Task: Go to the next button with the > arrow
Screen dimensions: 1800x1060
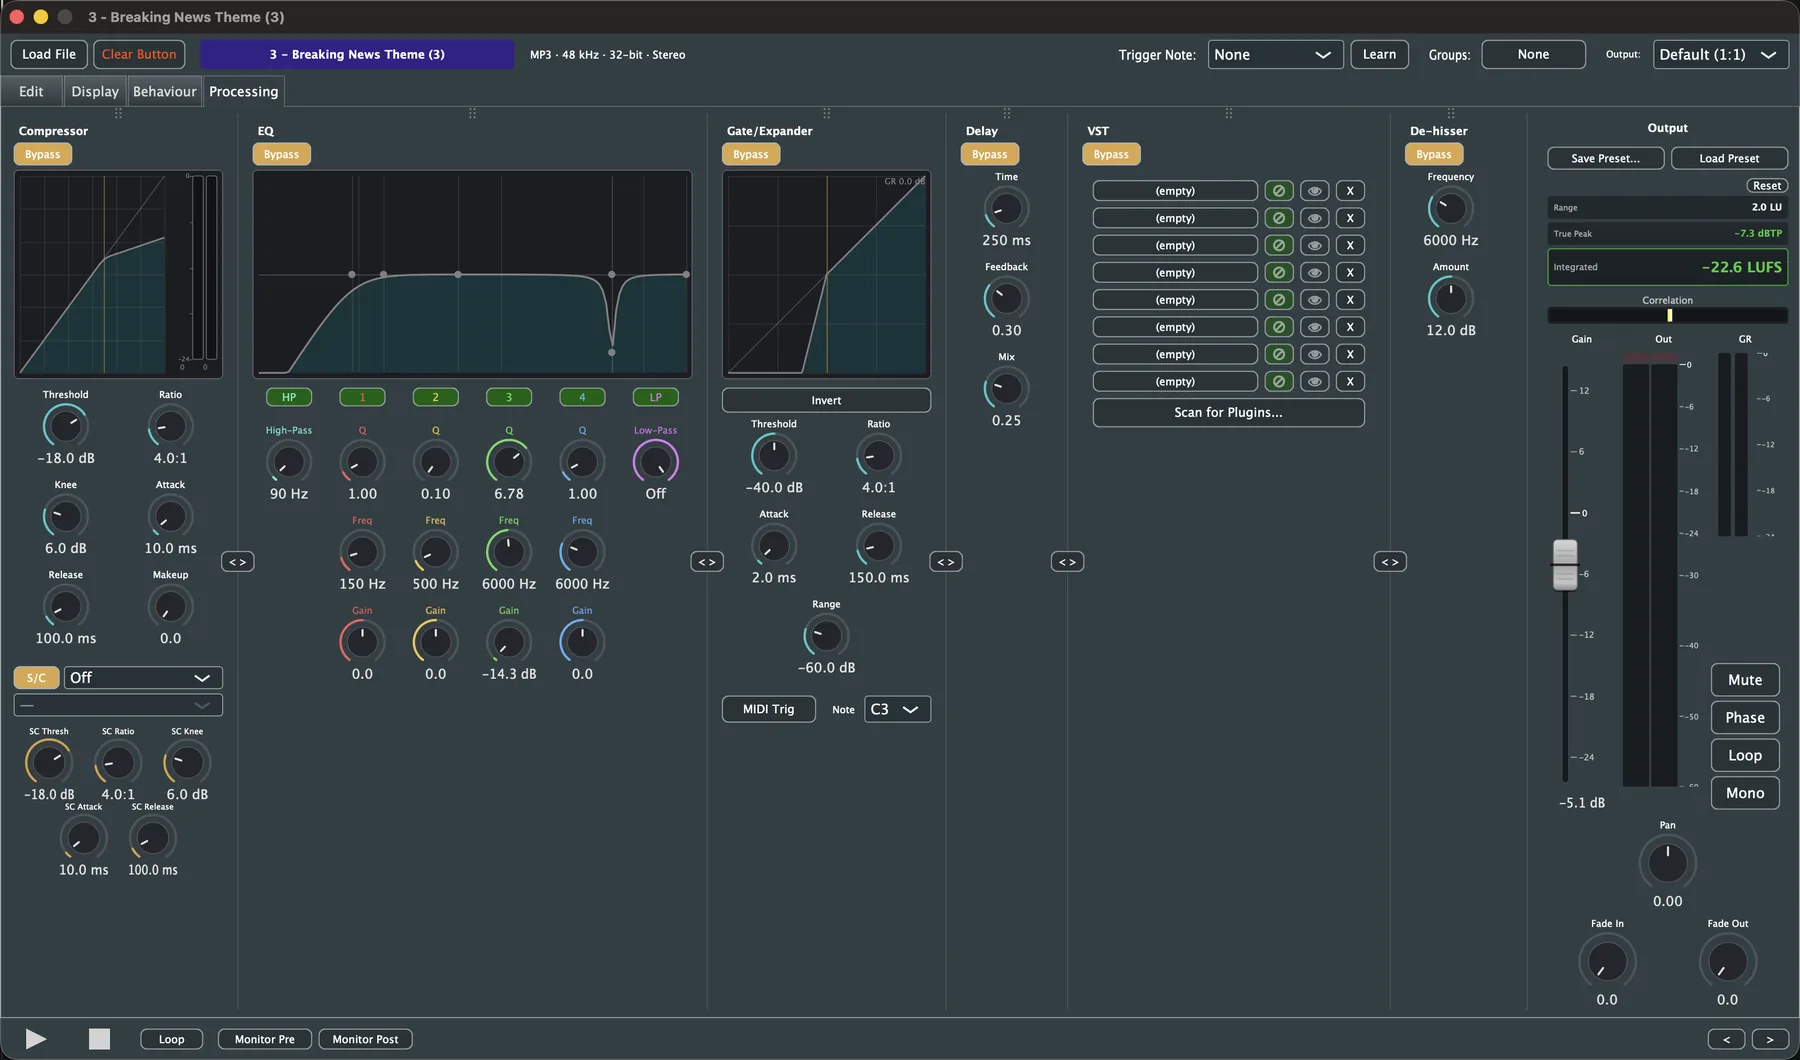Action: point(1769,1039)
